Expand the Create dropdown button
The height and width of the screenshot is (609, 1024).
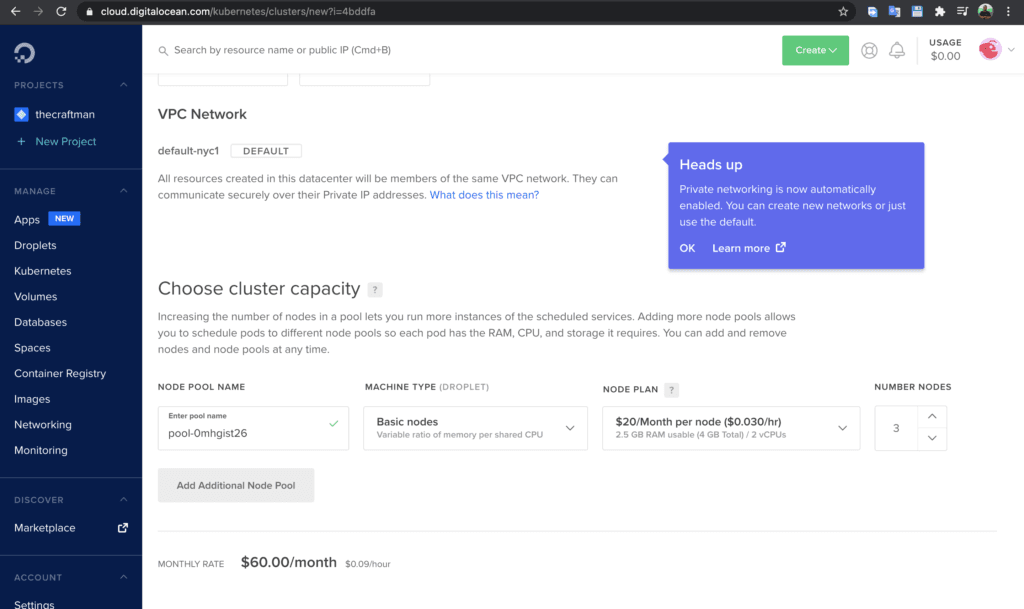click(815, 50)
